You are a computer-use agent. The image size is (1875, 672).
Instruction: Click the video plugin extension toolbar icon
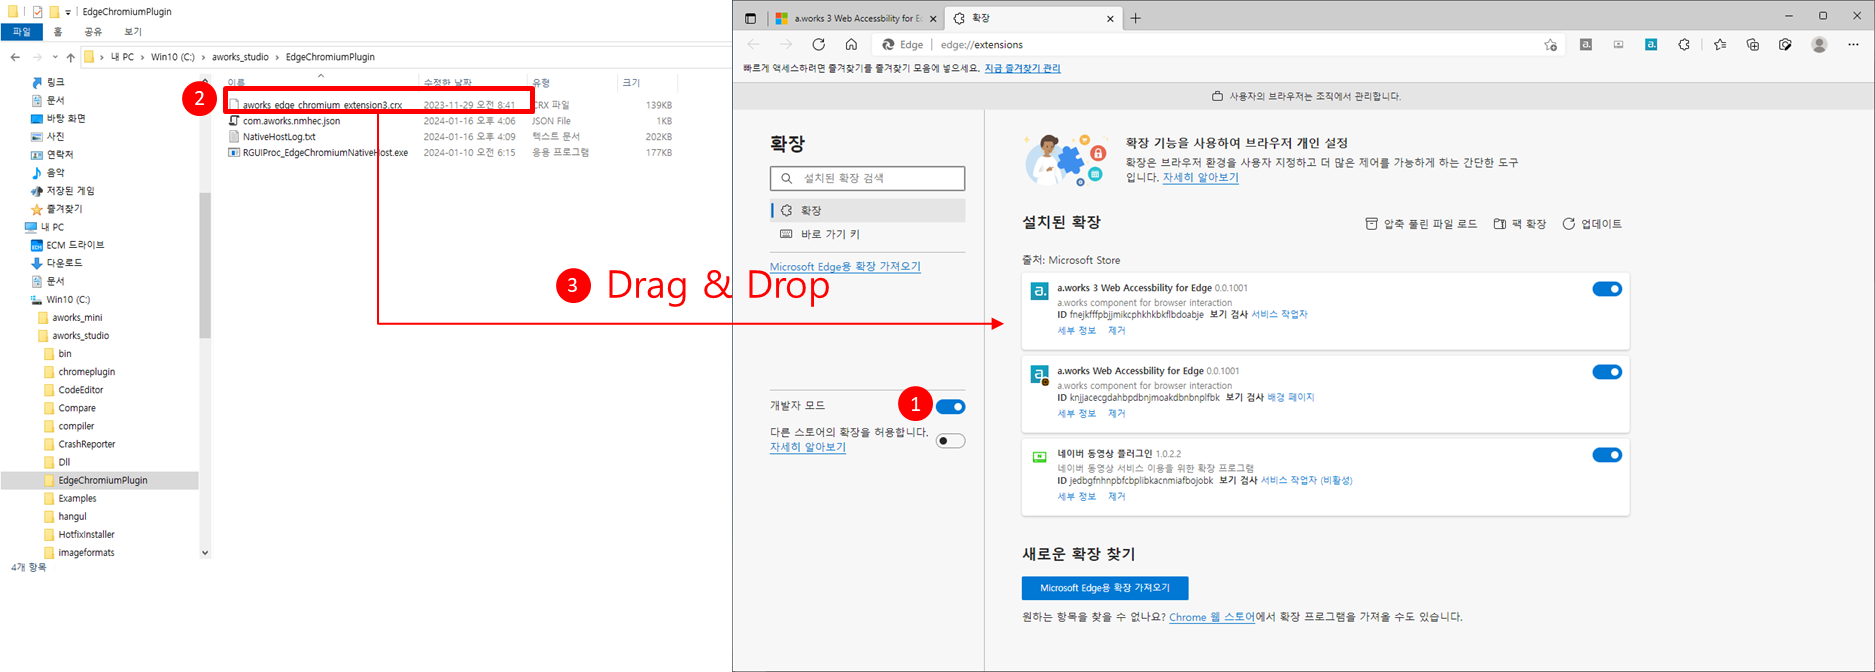(1618, 45)
